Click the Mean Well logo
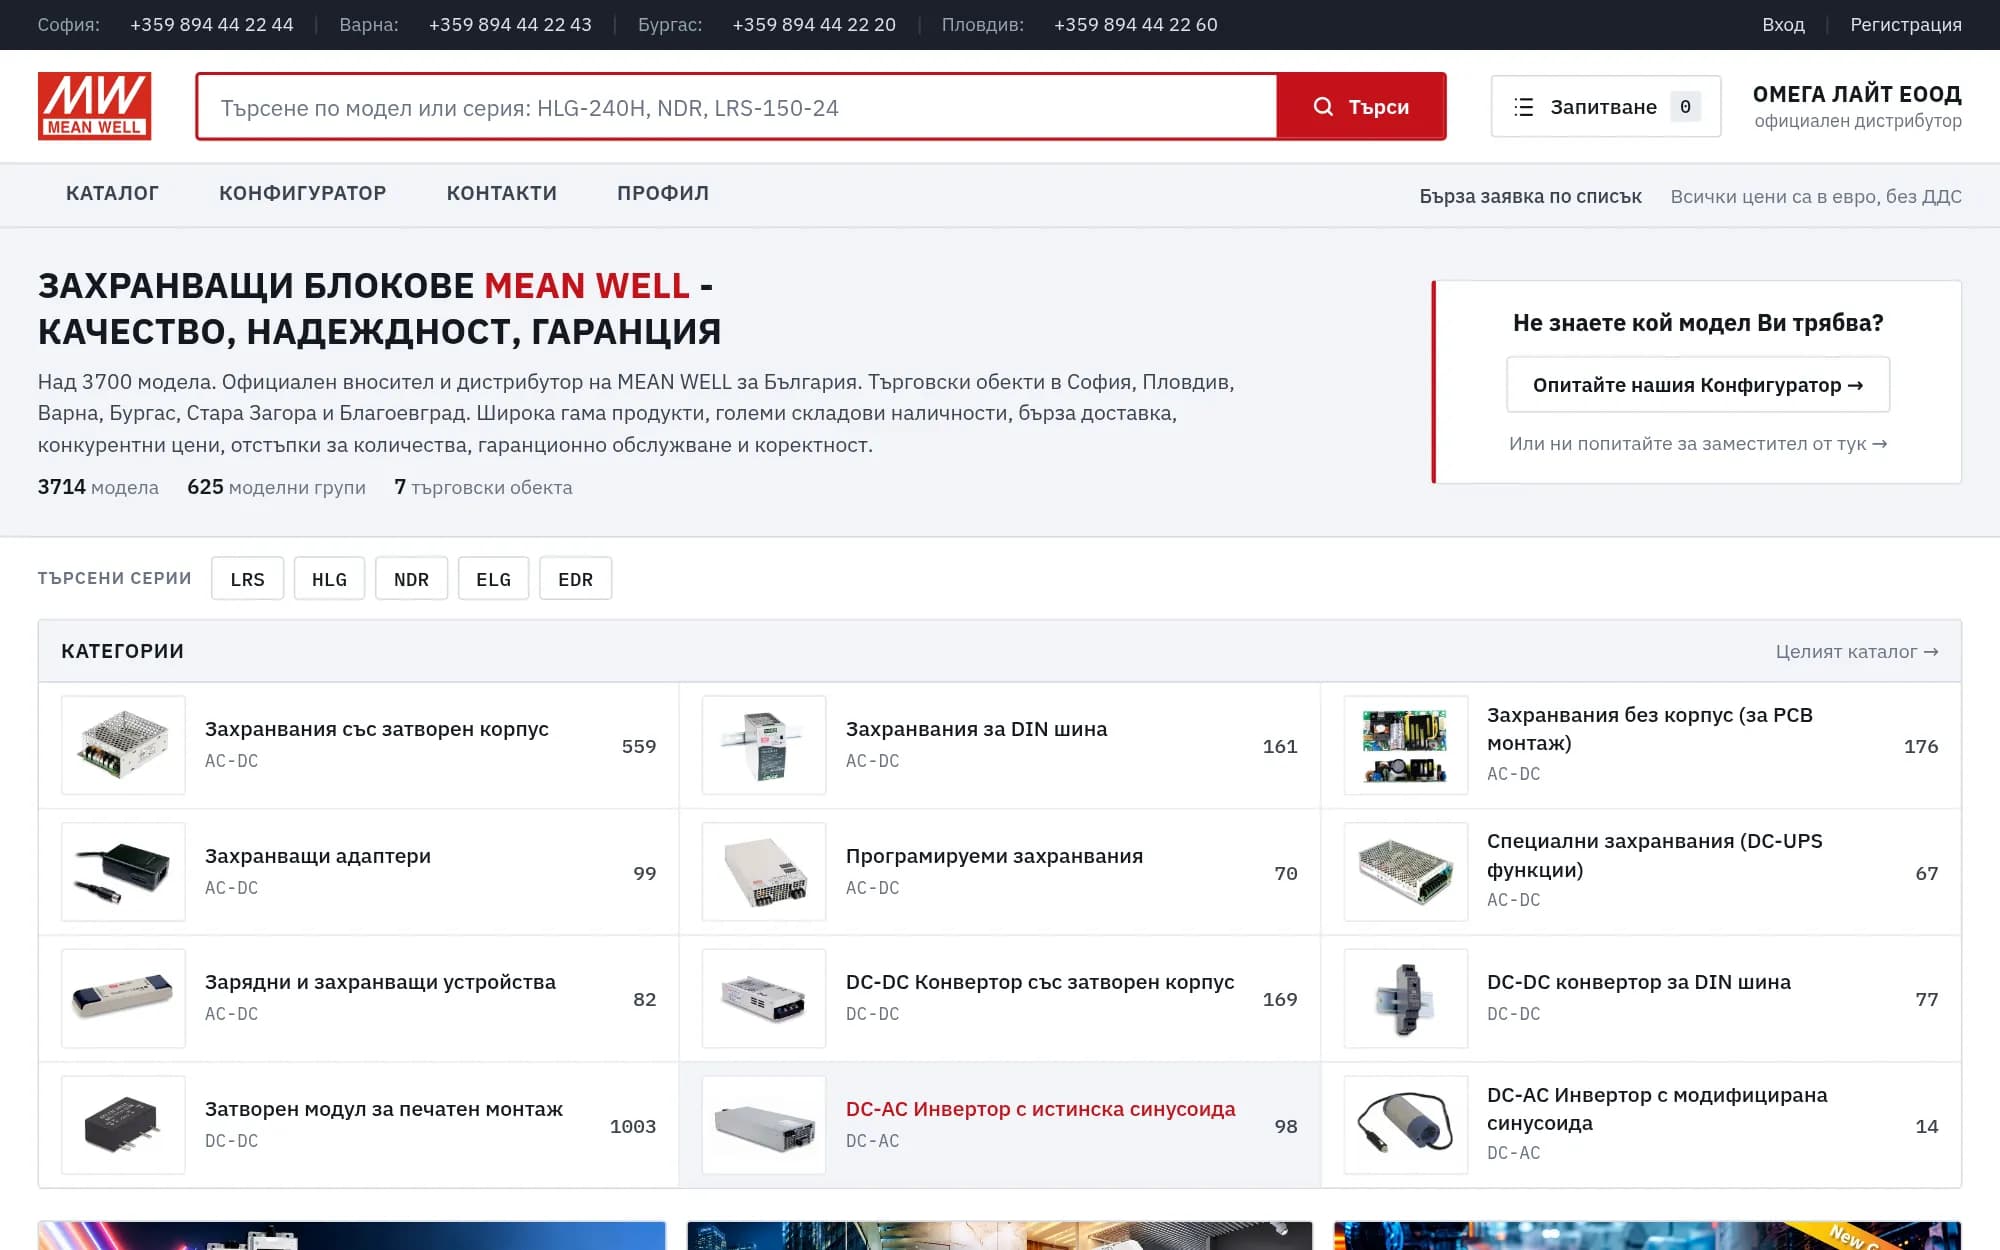Viewport: 2000px width, 1250px height. point(94,106)
